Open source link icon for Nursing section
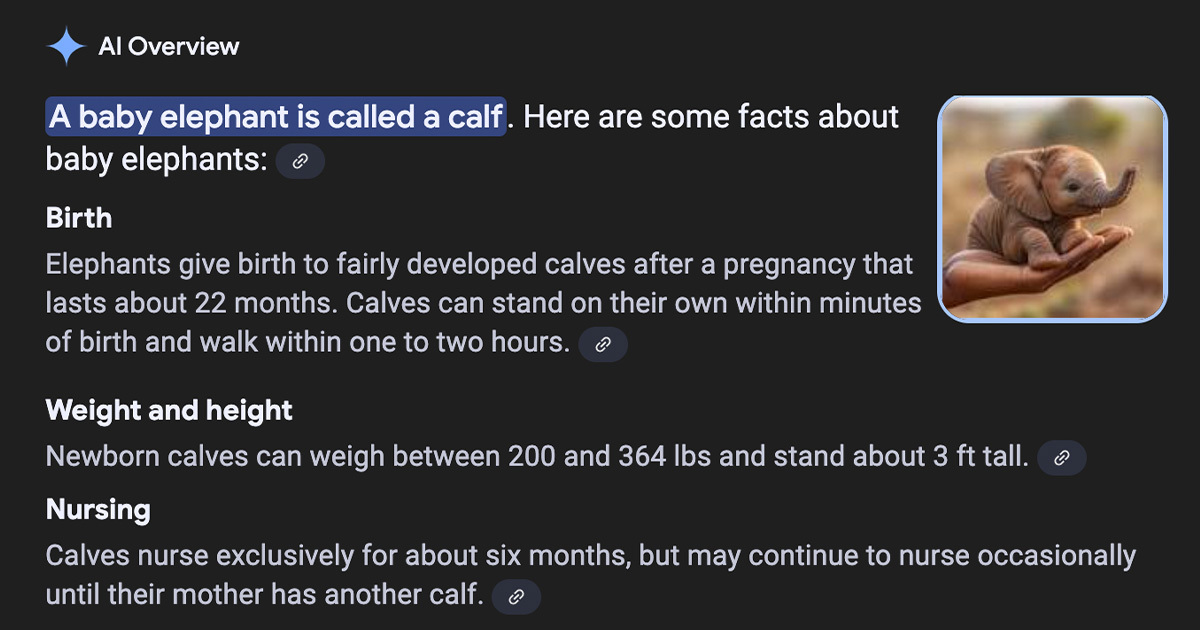The height and width of the screenshot is (630, 1200). tap(516, 597)
